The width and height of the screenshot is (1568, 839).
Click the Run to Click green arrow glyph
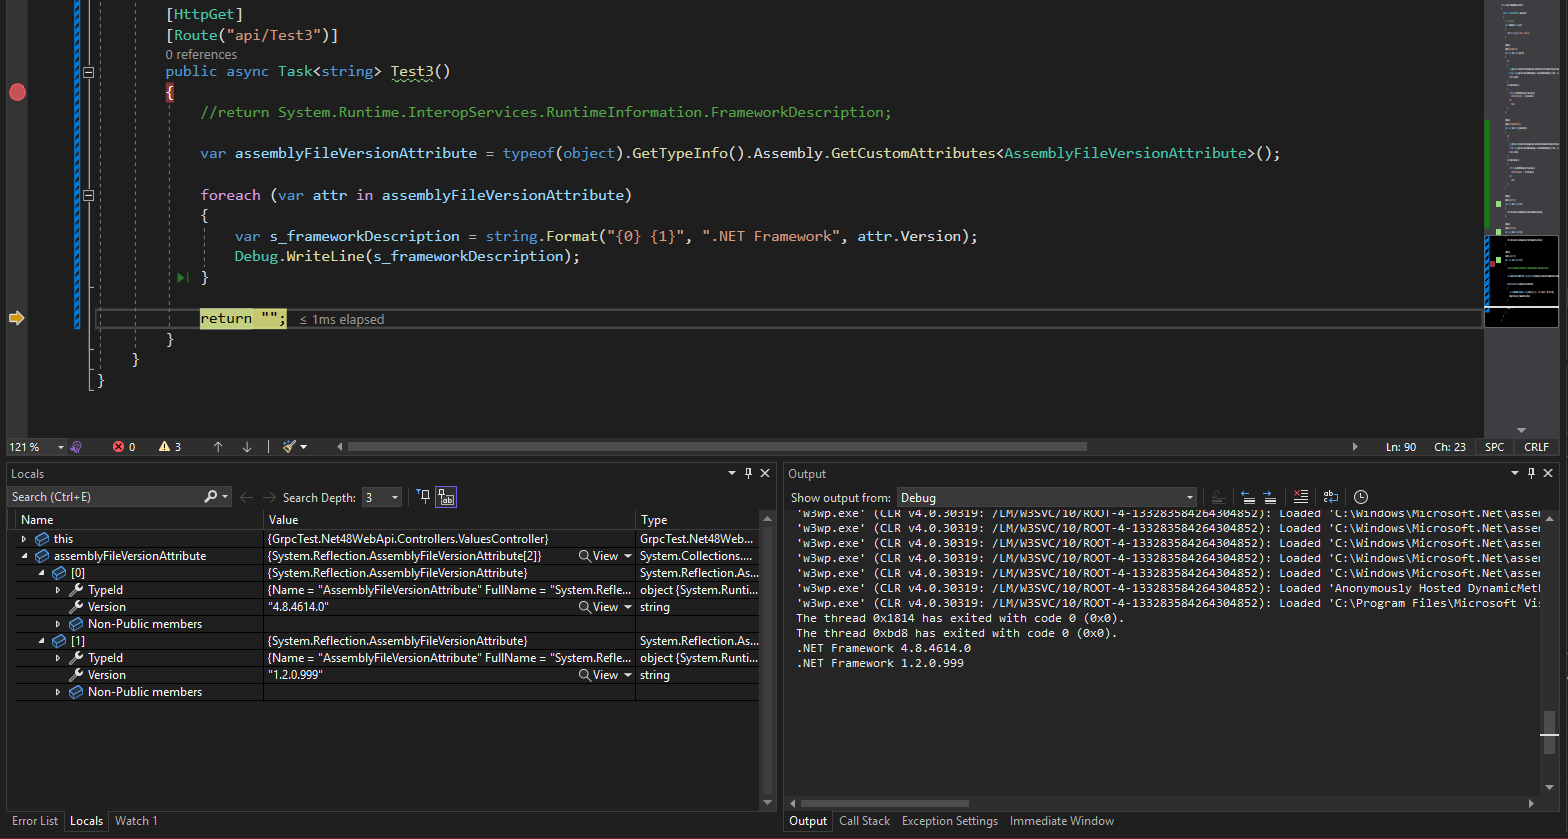183,277
